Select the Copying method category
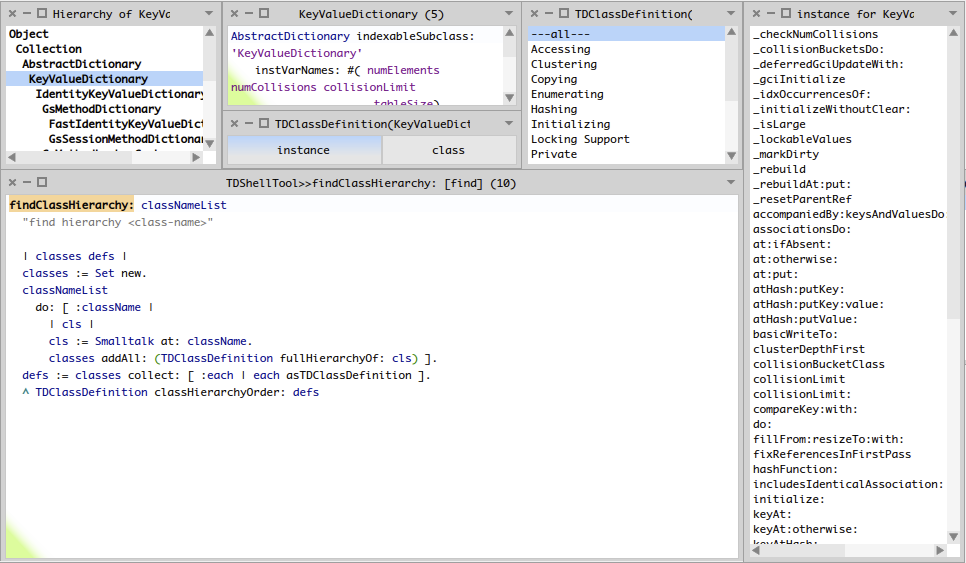Screen dimensions: 966x563 point(627,79)
